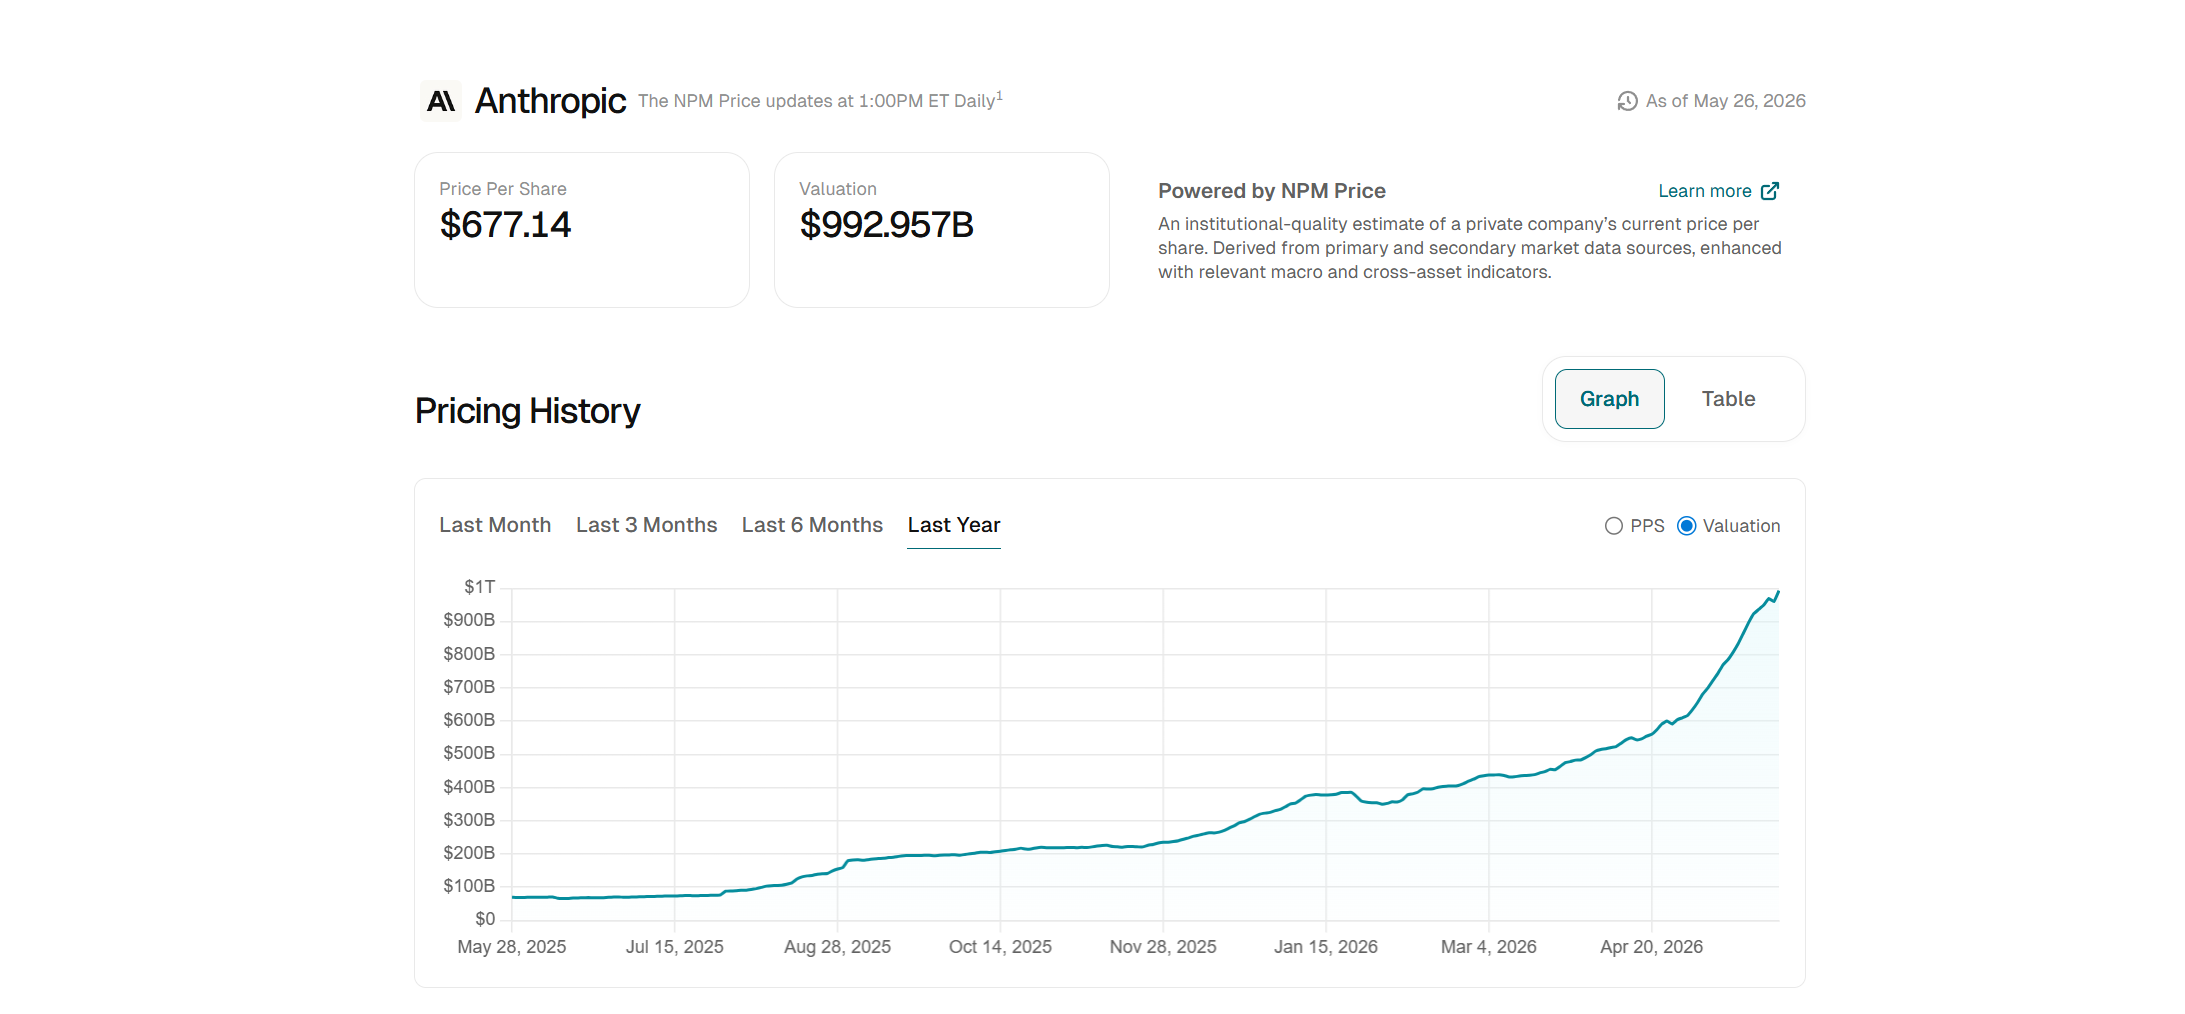Click the Oct 14, 2025 x-axis label
Image resolution: width=2185 pixels, height=1014 pixels.
(1000, 947)
